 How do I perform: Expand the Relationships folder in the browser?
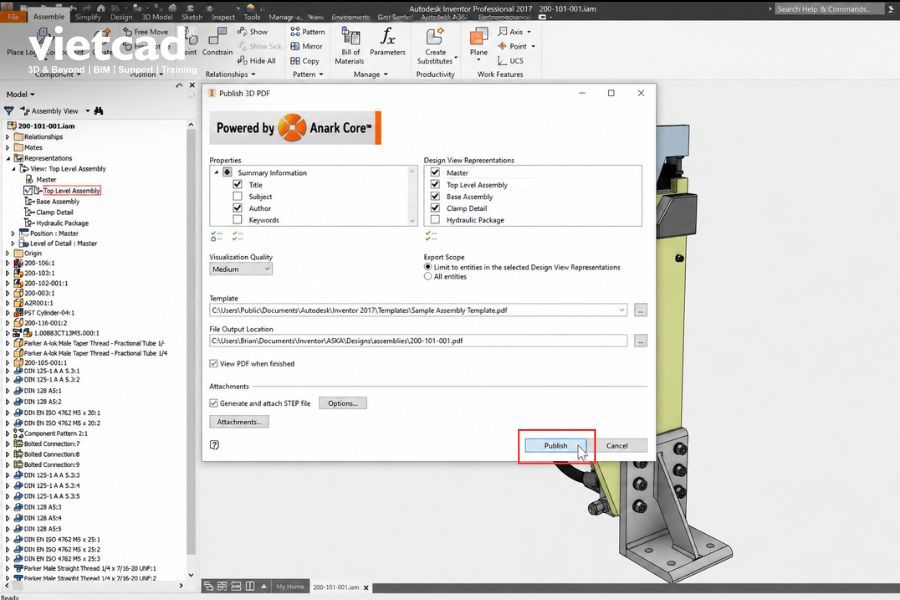pyautogui.click(x=7, y=137)
